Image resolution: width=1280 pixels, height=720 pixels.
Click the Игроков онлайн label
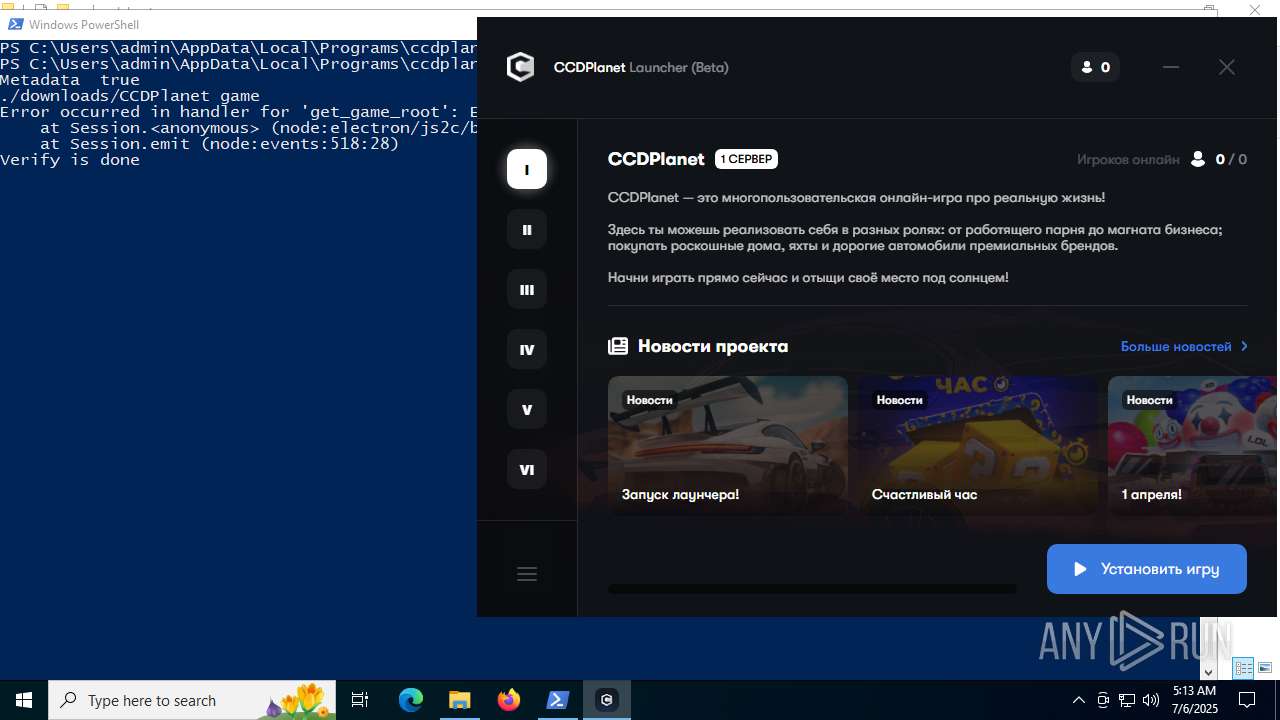pyautogui.click(x=1128, y=159)
